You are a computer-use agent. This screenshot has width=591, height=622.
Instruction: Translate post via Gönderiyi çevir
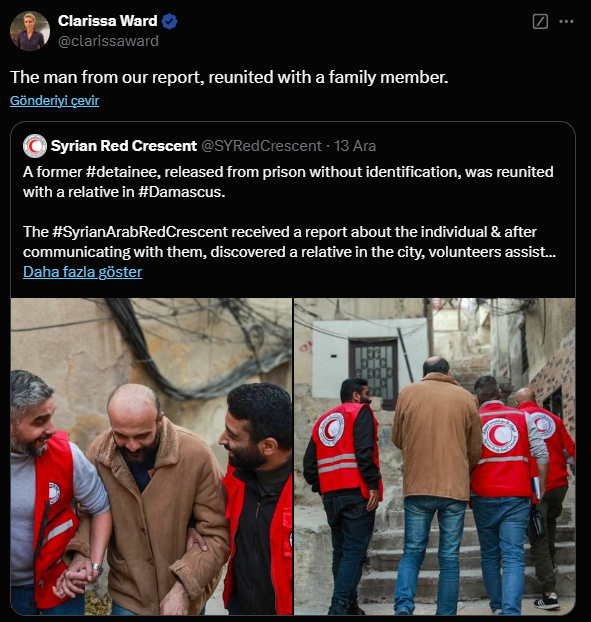(54, 100)
